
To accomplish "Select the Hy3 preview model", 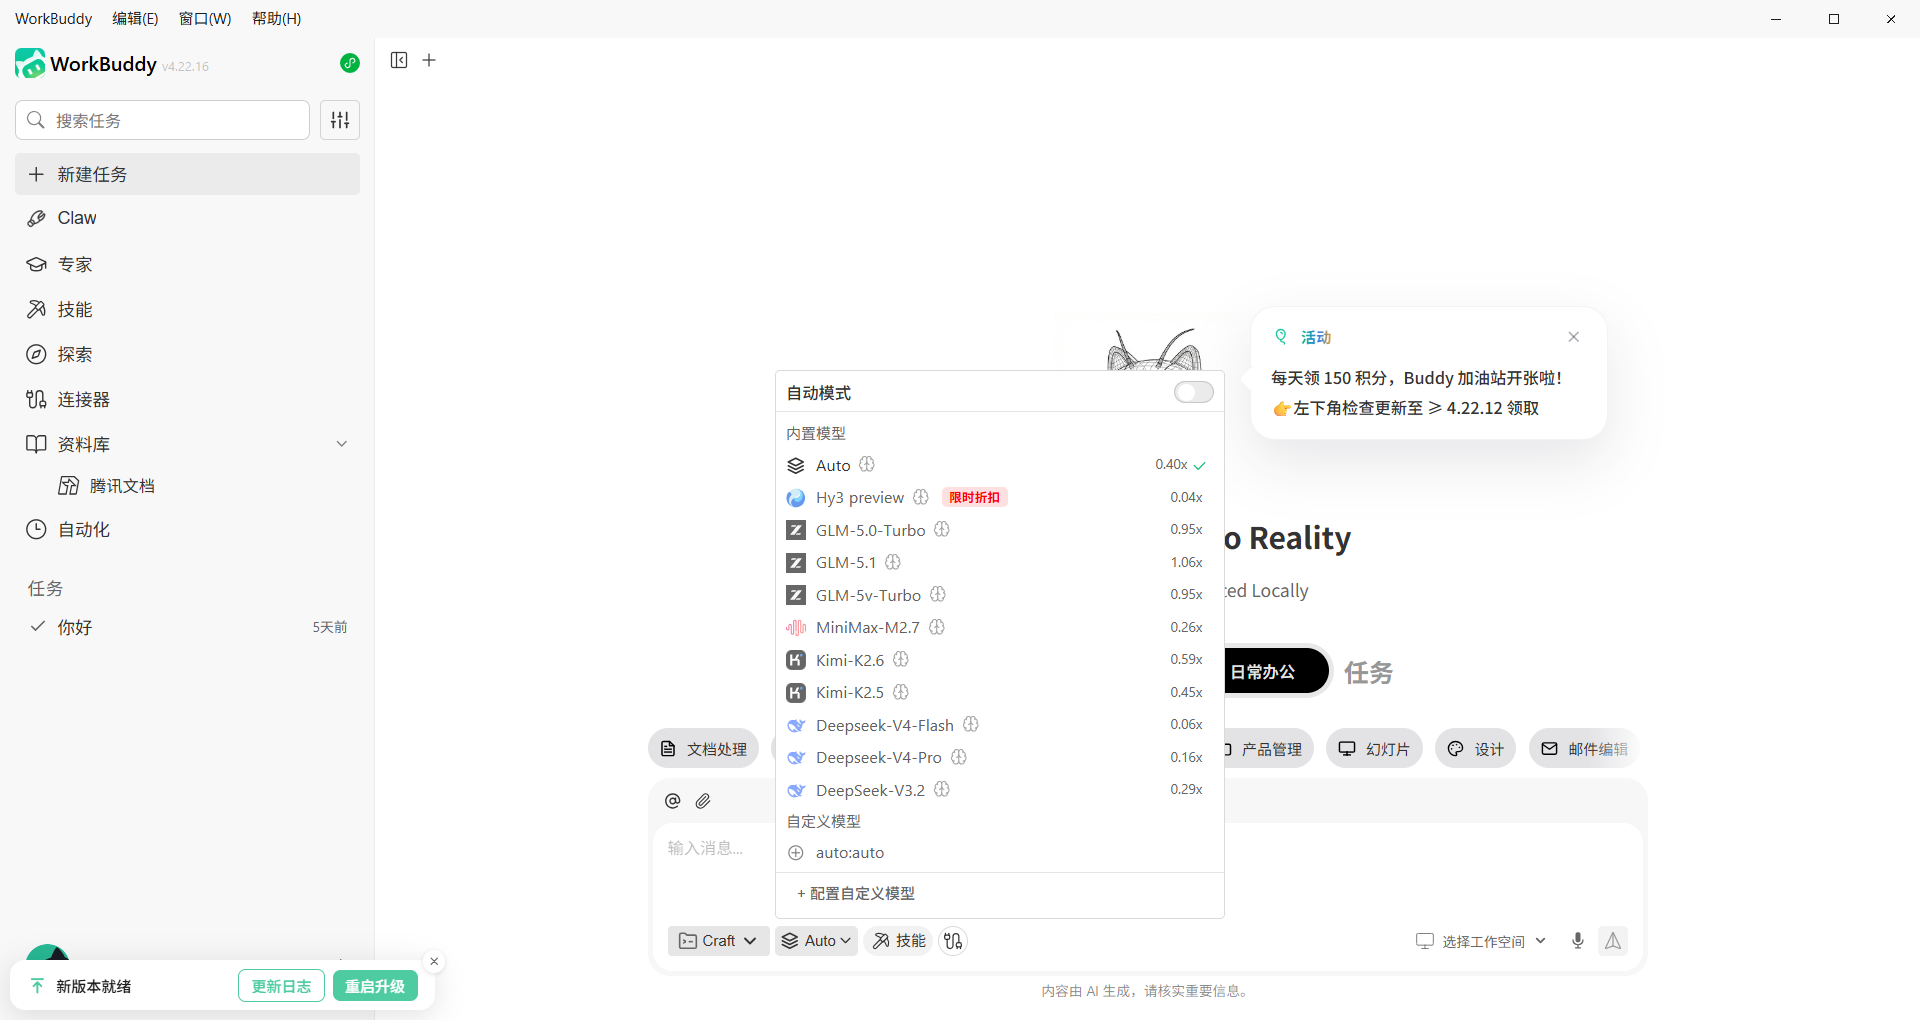I will coord(1000,497).
